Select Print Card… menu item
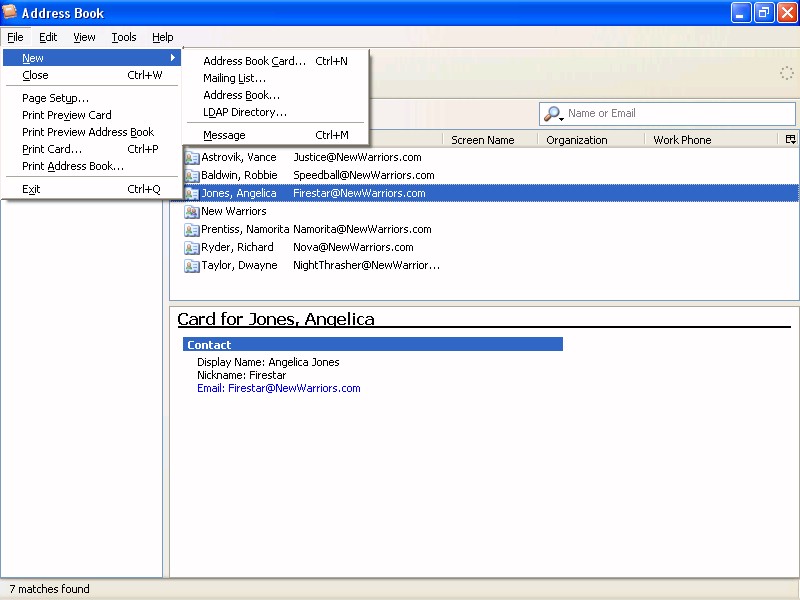 [x=92, y=149]
